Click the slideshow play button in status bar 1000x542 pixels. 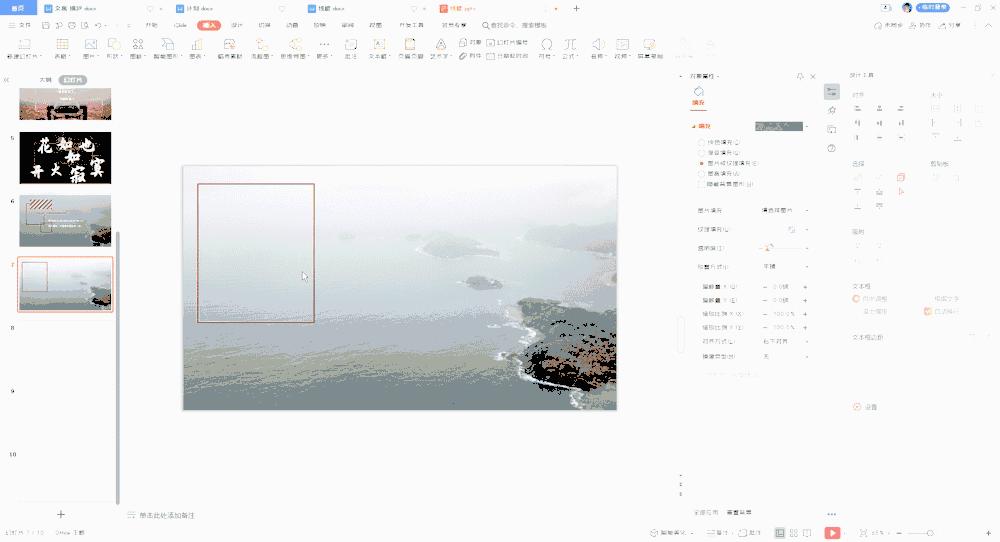(x=832, y=533)
